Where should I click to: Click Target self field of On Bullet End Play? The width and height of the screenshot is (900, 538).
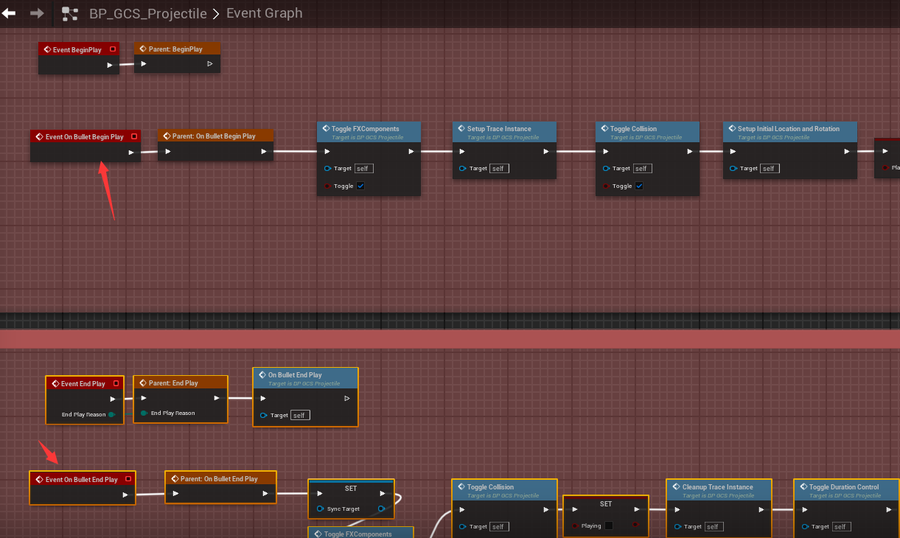click(300, 415)
